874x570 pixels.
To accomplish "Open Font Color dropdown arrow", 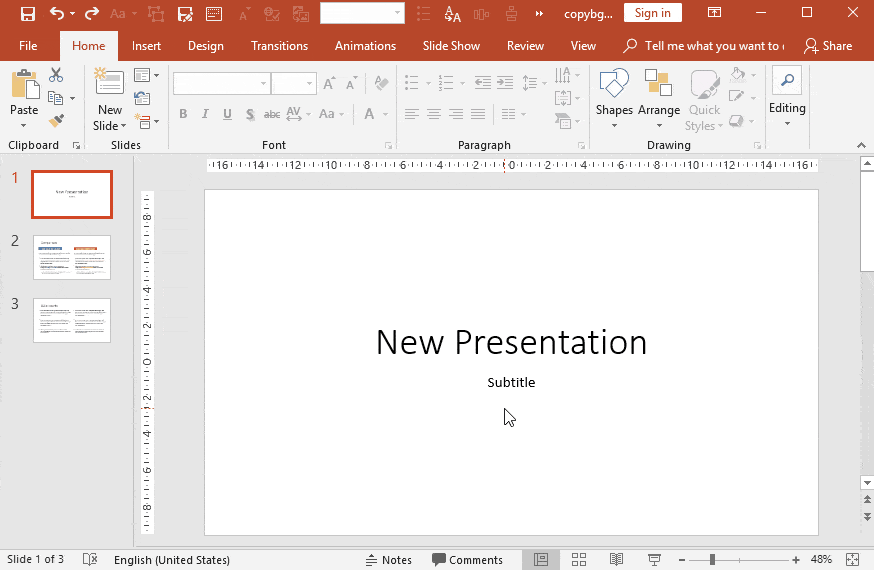I will pos(386,114).
